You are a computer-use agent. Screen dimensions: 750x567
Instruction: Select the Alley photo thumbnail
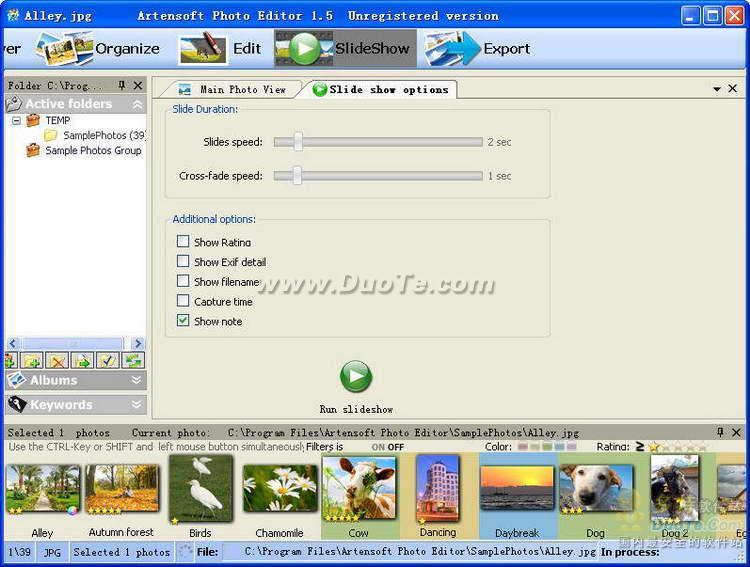click(43, 490)
